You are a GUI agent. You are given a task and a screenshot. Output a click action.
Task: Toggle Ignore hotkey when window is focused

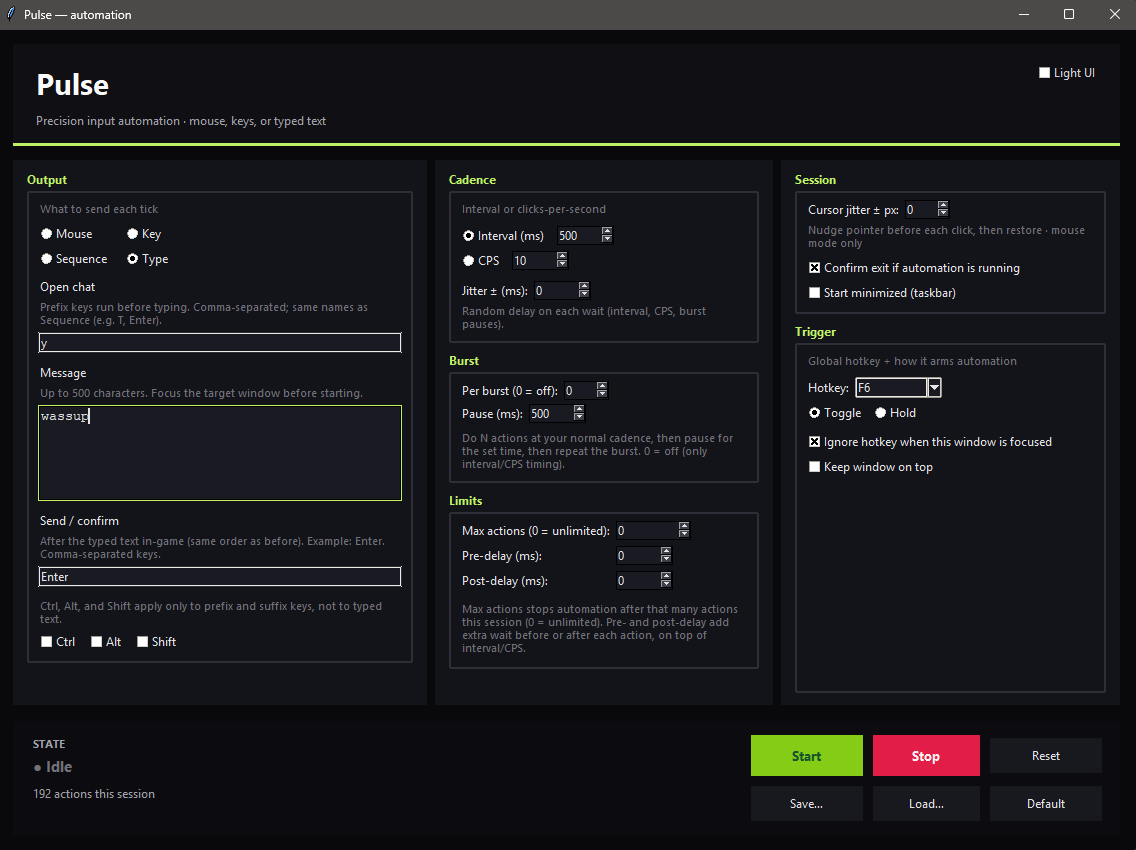tap(930, 442)
